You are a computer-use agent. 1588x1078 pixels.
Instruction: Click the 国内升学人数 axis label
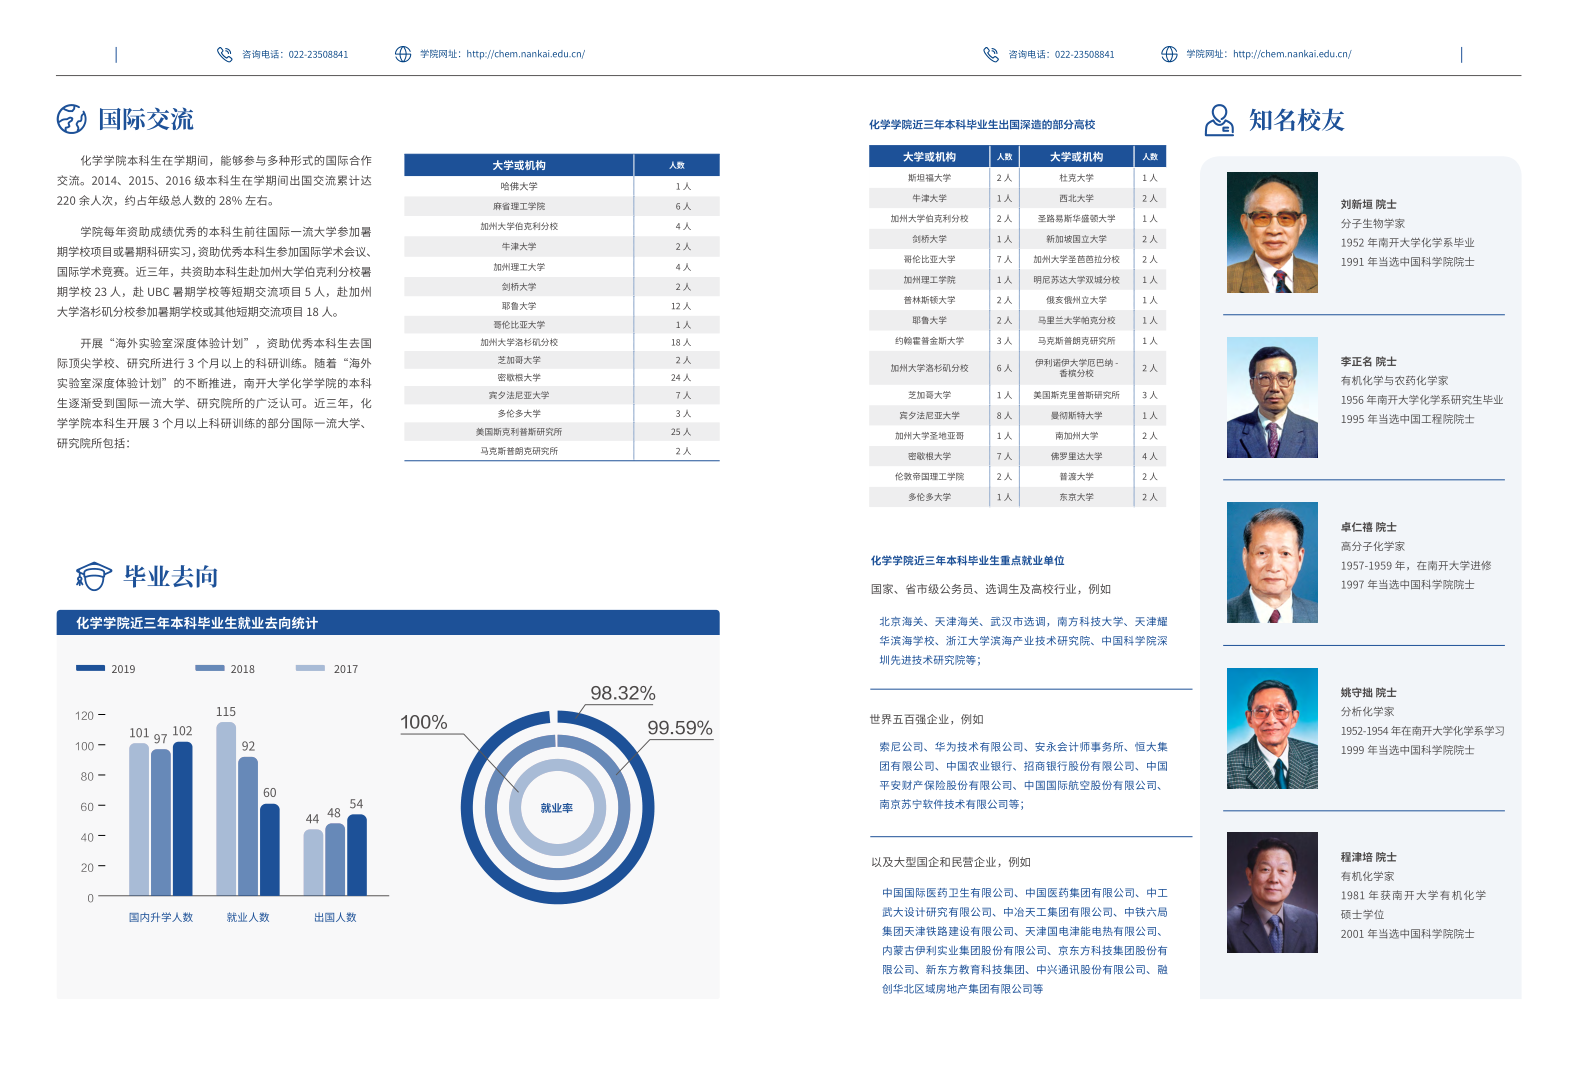(x=161, y=917)
